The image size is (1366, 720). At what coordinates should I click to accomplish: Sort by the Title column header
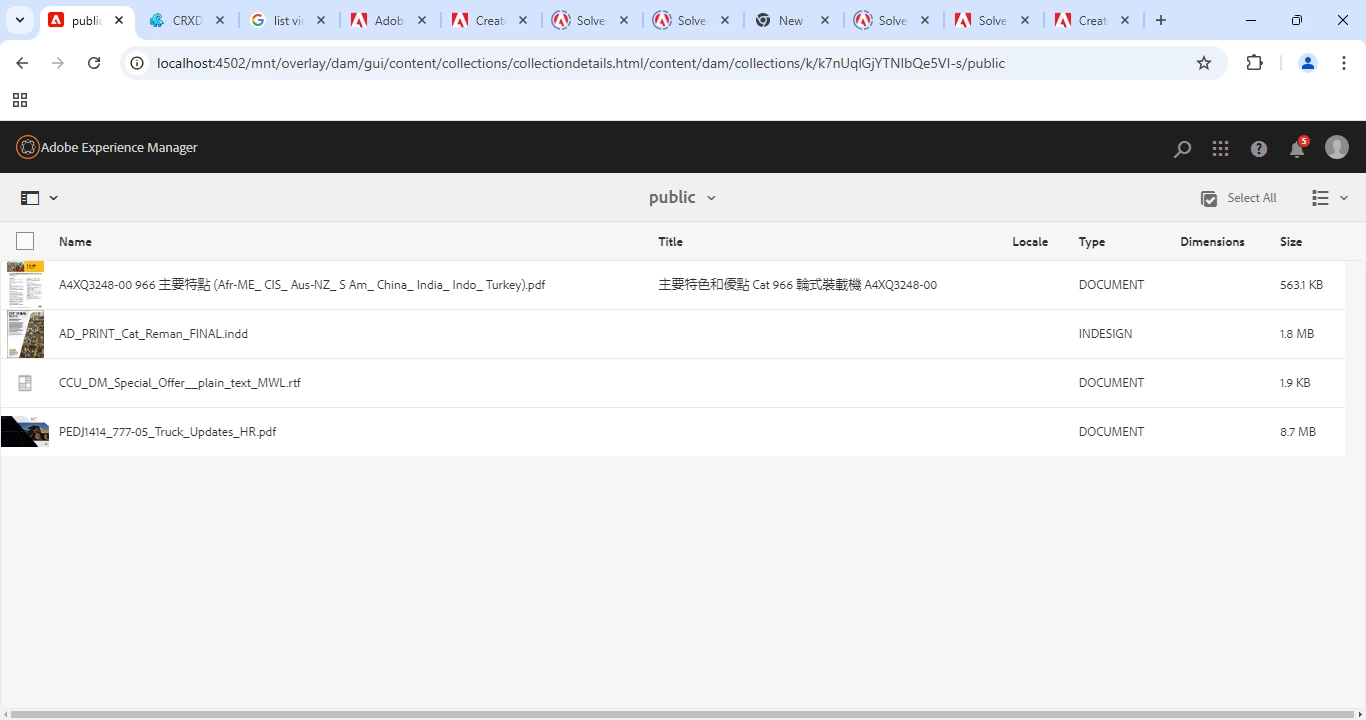tap(671, 242)
